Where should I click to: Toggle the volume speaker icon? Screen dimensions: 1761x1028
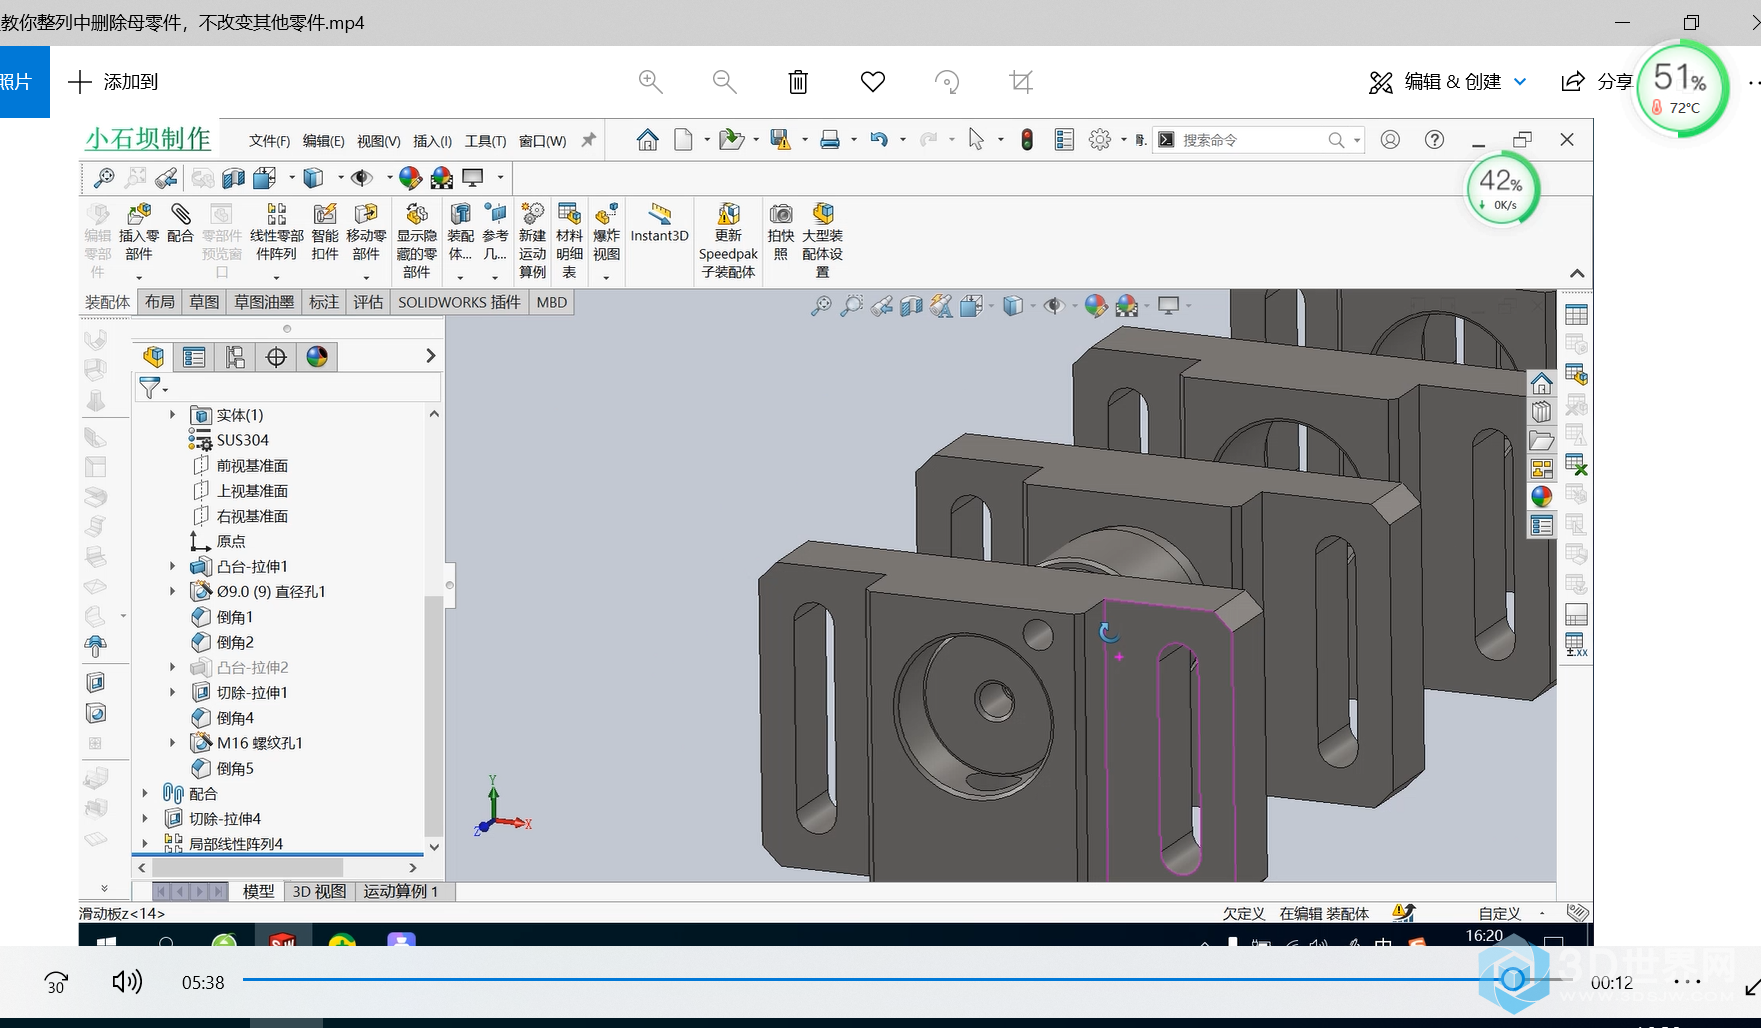click(x=127, y=982)
